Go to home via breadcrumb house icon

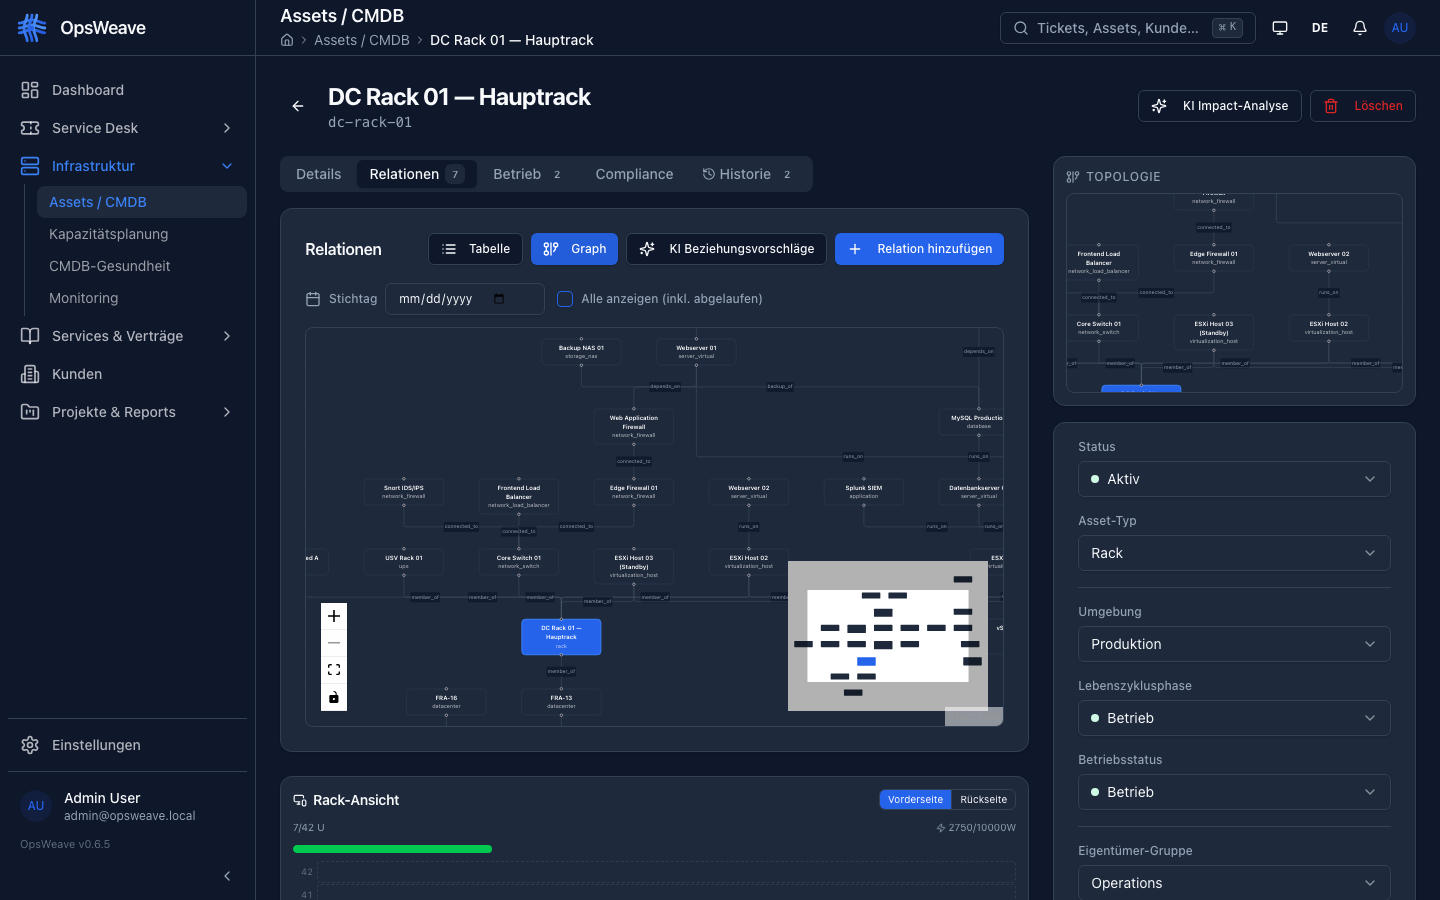(x=287, y=40)
